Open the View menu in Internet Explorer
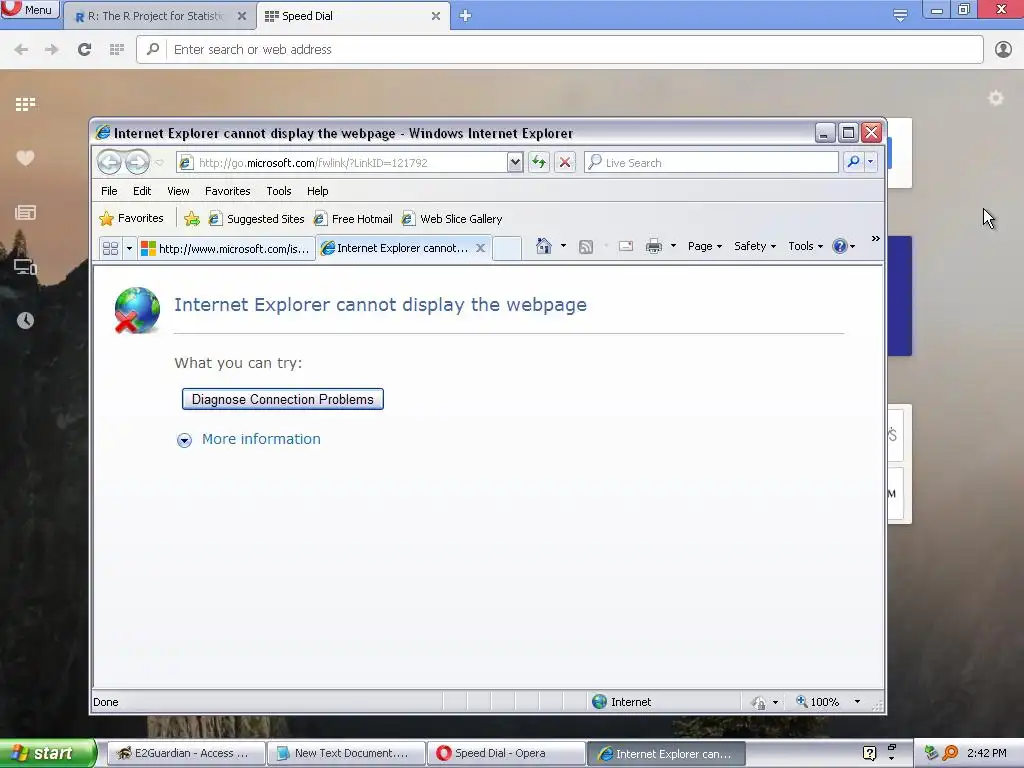 click(178, 191)
